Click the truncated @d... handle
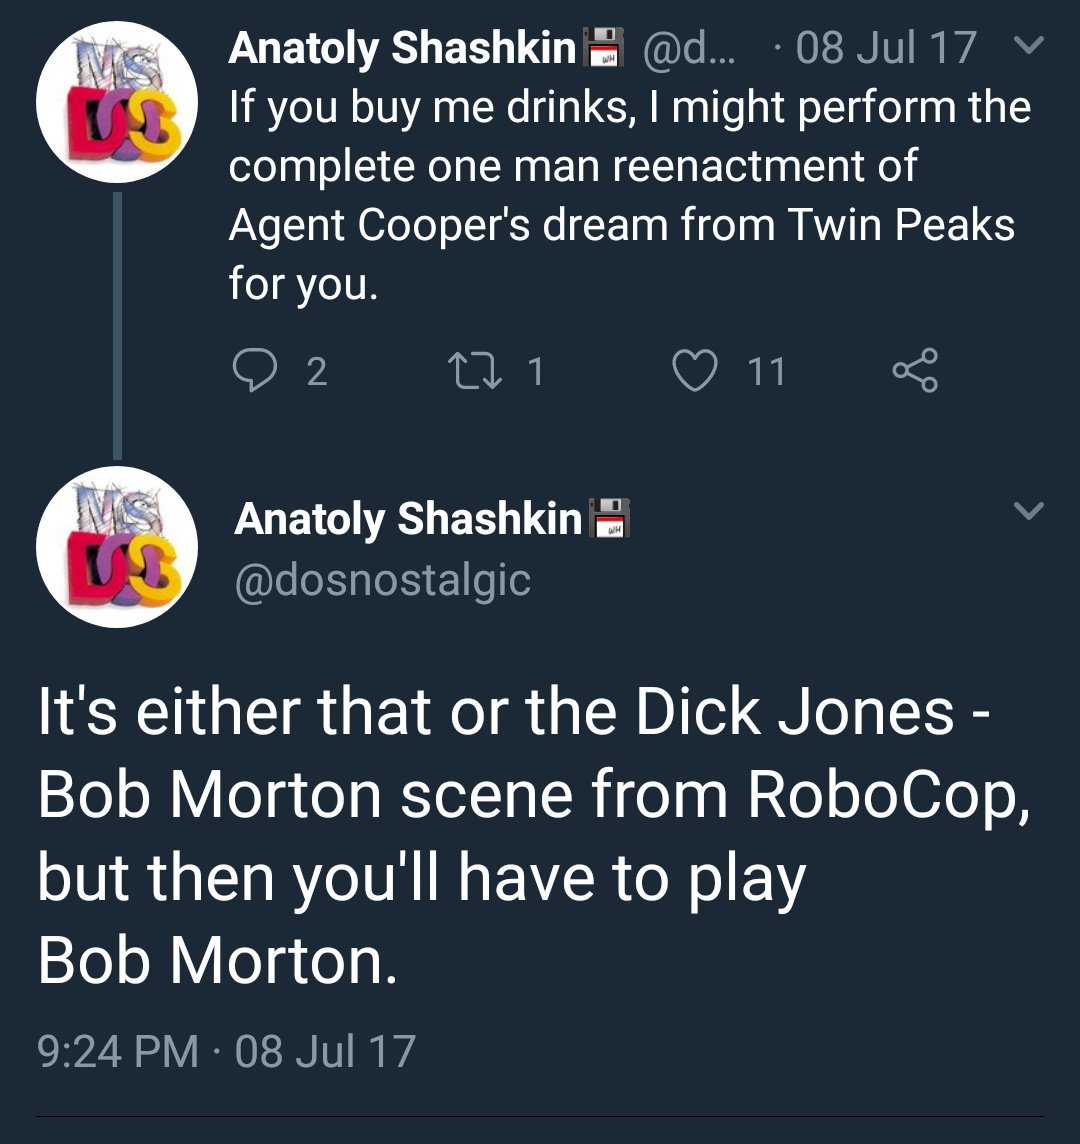 tap(690, 48)
